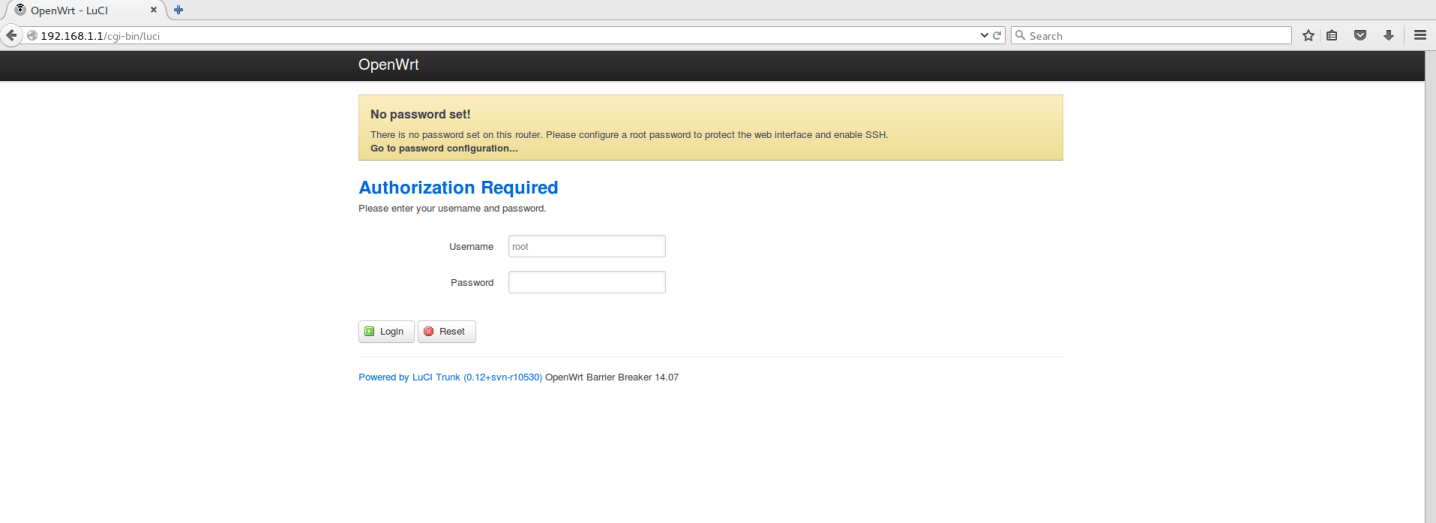This screenshot has height=523, width=1436.
Task: Open the downloads arrow icon
Action: click(1388, 35)
